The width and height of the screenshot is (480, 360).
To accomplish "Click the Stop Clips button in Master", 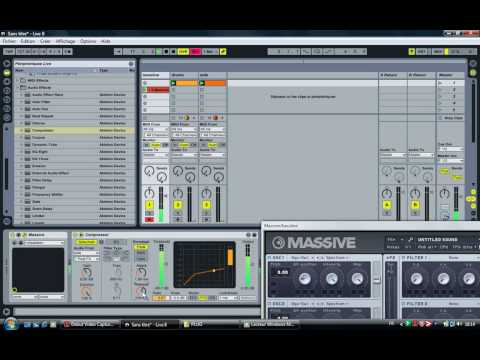I will click(x=451, y=118).
